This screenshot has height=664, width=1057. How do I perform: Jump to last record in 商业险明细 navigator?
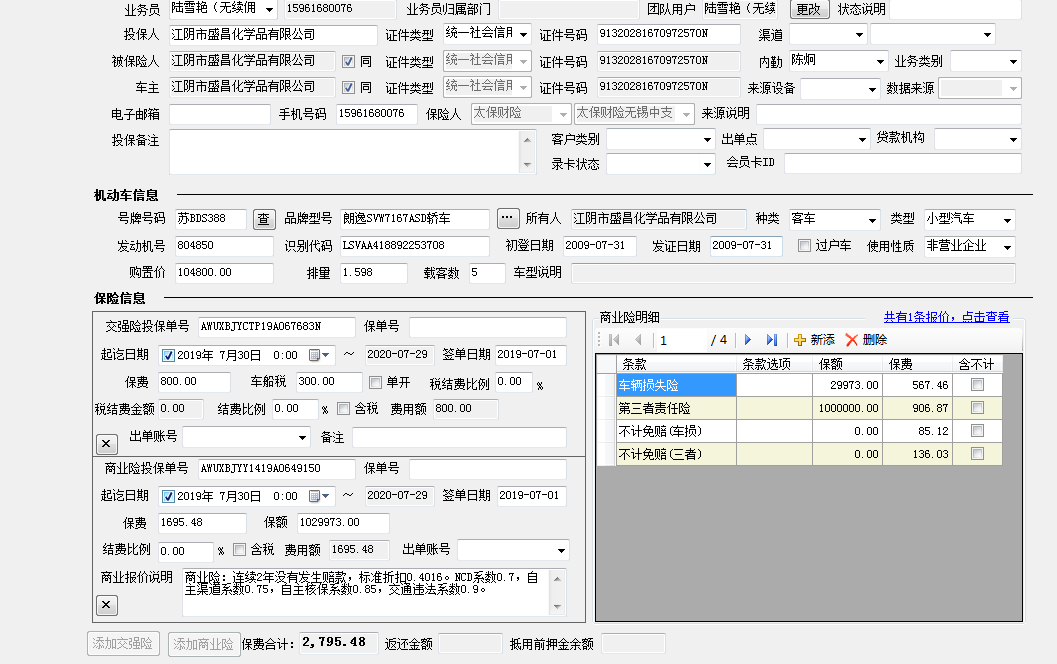click(772, 340)
